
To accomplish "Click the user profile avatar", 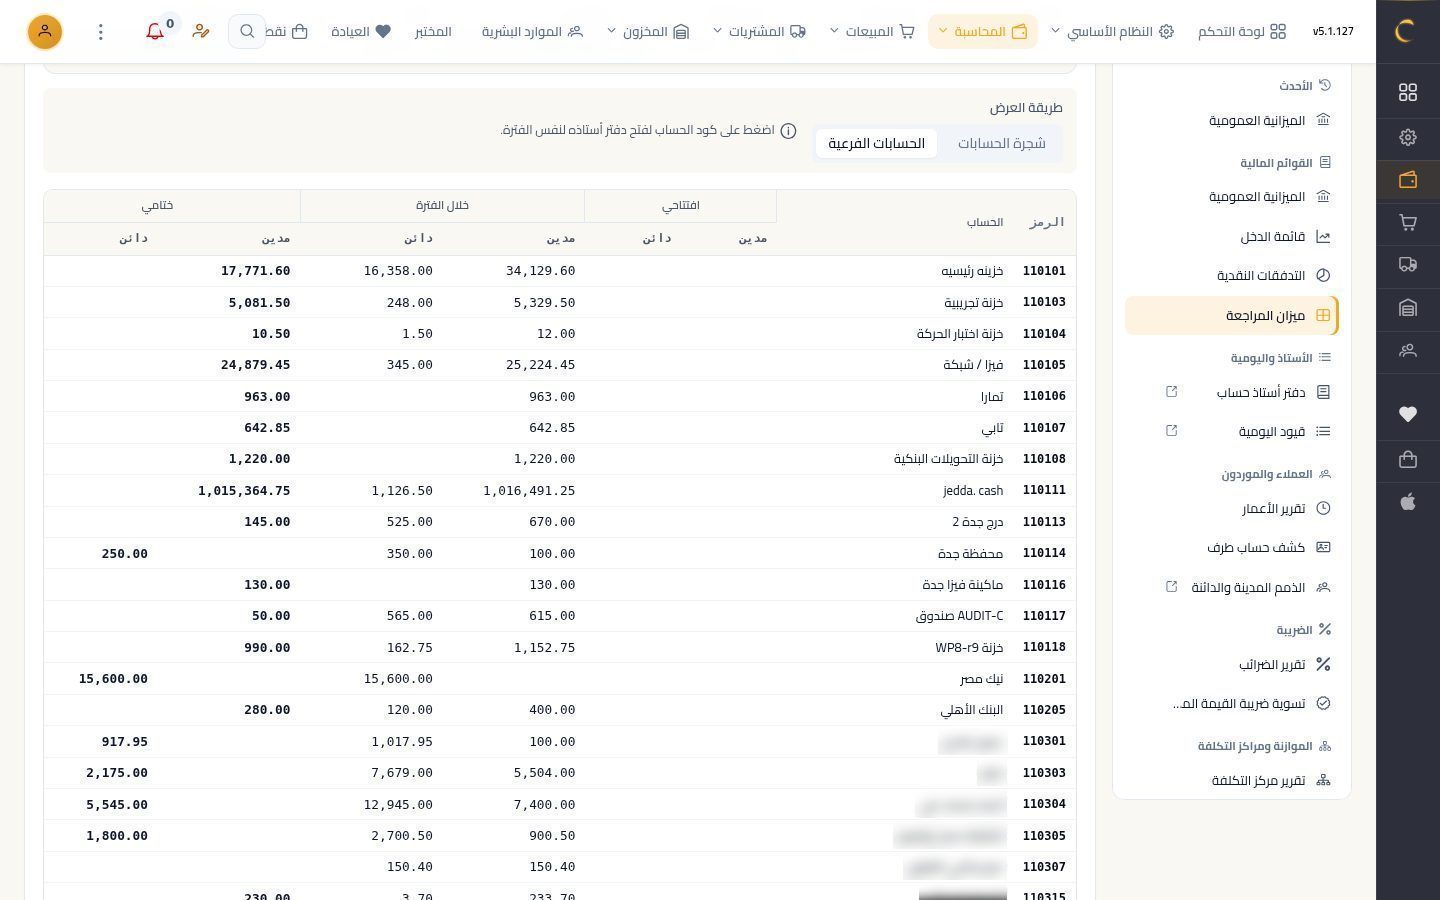I will tap(45, 32).
